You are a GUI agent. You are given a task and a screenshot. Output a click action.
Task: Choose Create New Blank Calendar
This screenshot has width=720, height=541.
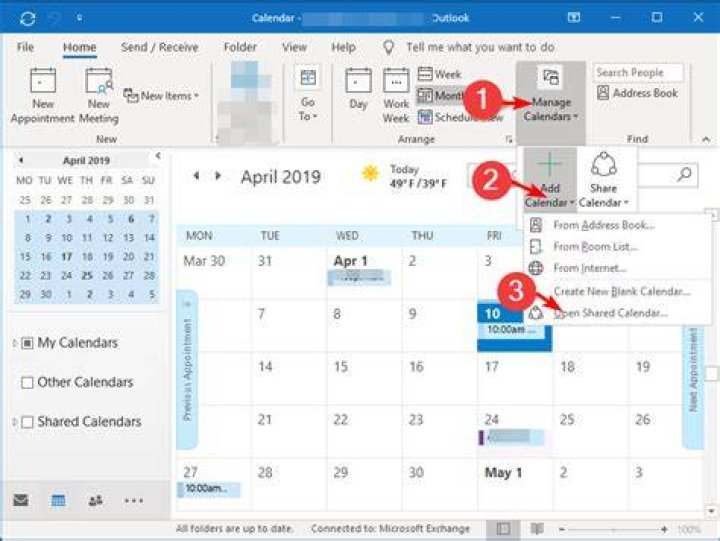pyautogui.click(x=622, y=292)
